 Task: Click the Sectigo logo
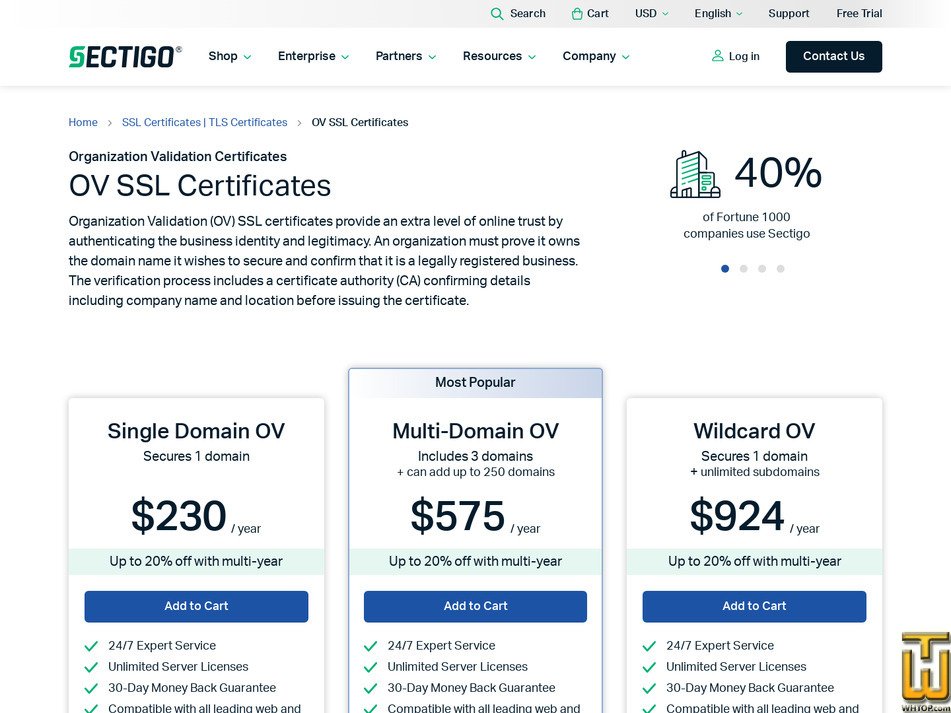click(x=125, y=56)
